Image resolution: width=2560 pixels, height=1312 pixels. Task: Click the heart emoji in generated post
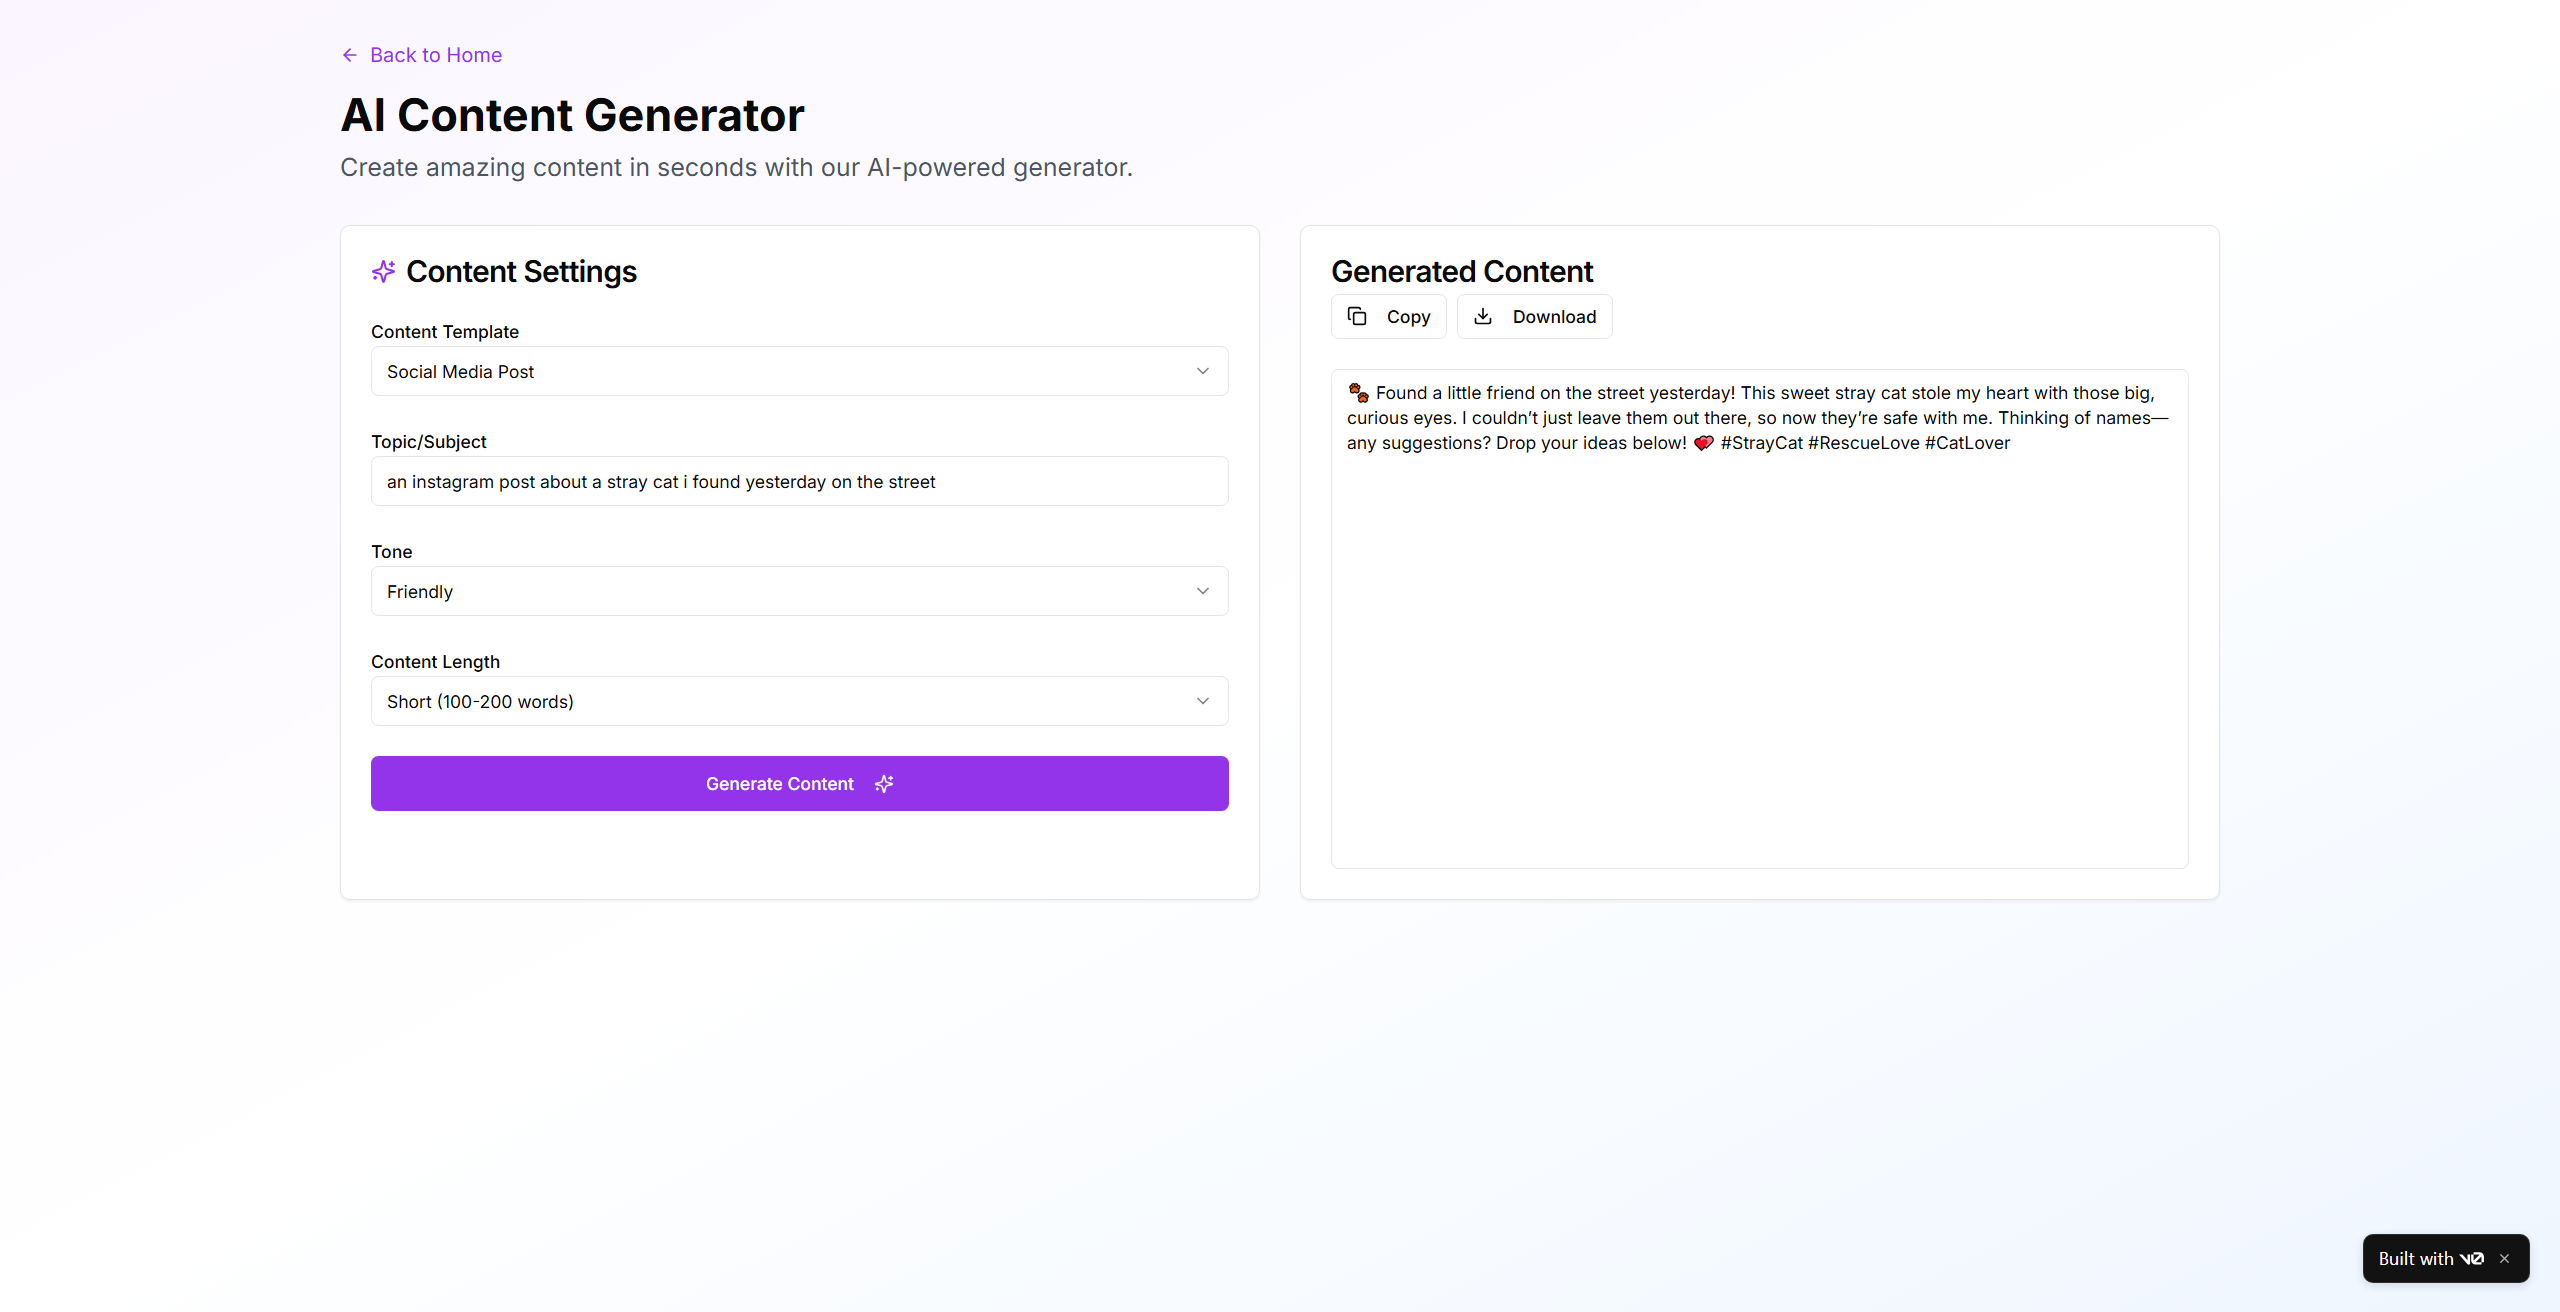[x=1704, y=443]
